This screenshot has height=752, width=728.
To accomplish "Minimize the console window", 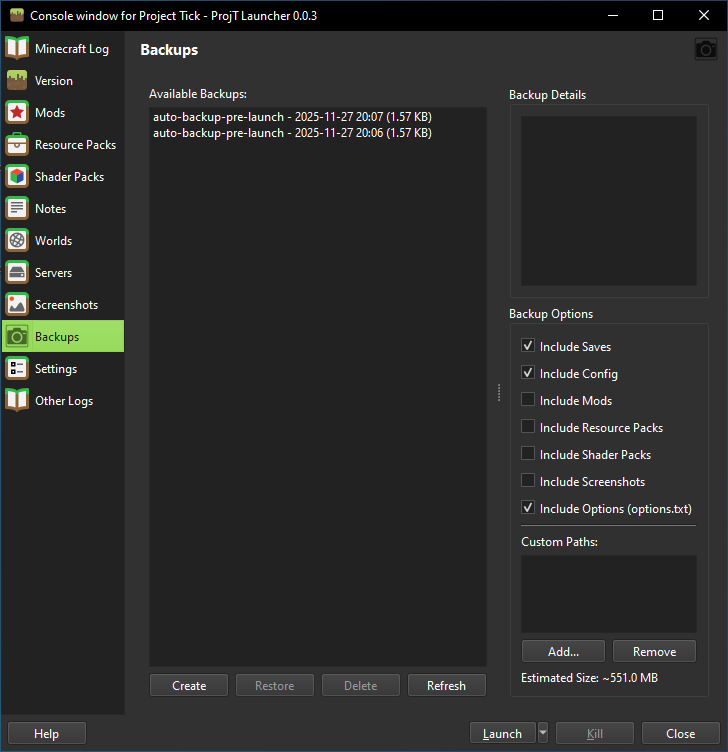I will (x=613, y=15).
